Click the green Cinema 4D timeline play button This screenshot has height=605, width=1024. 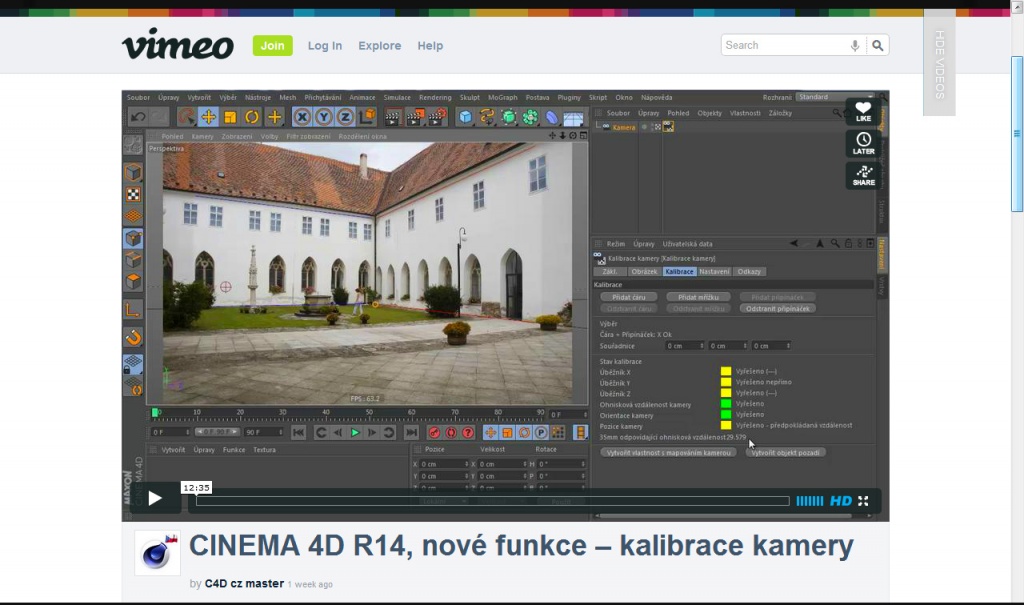point(355,433)
